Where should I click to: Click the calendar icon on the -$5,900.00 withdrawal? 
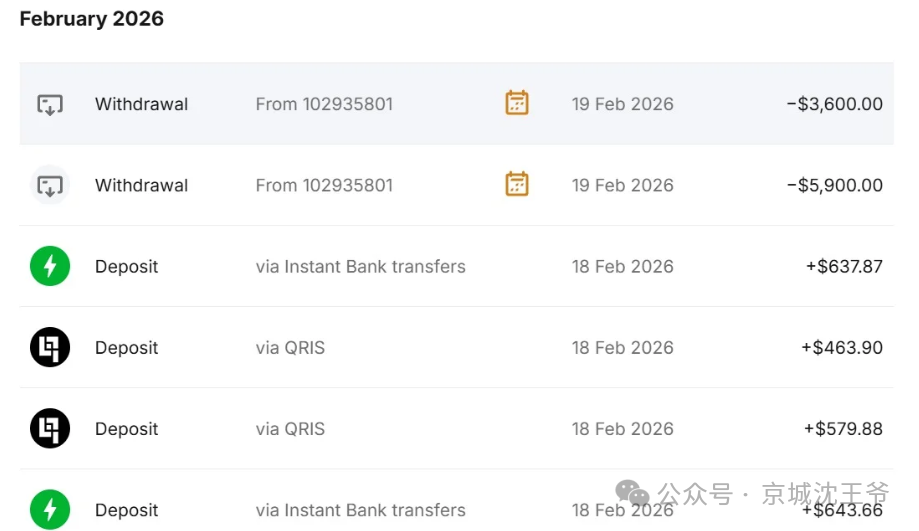(x=517, y=184)
